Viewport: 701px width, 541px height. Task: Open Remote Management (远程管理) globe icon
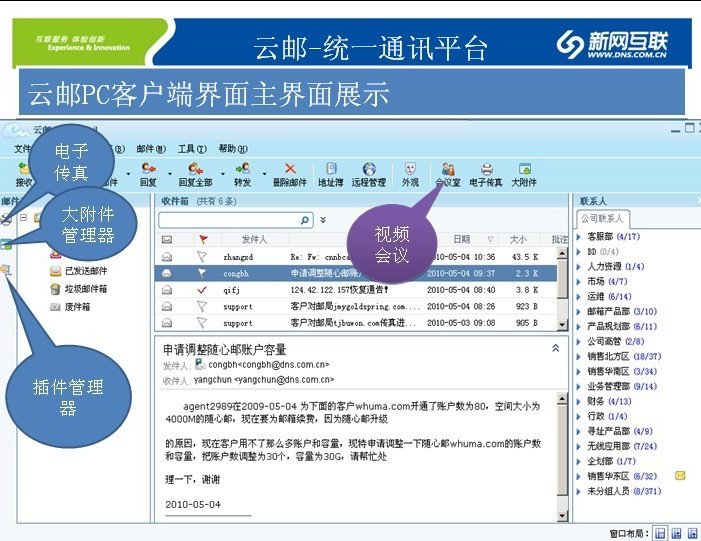(369, 169)
